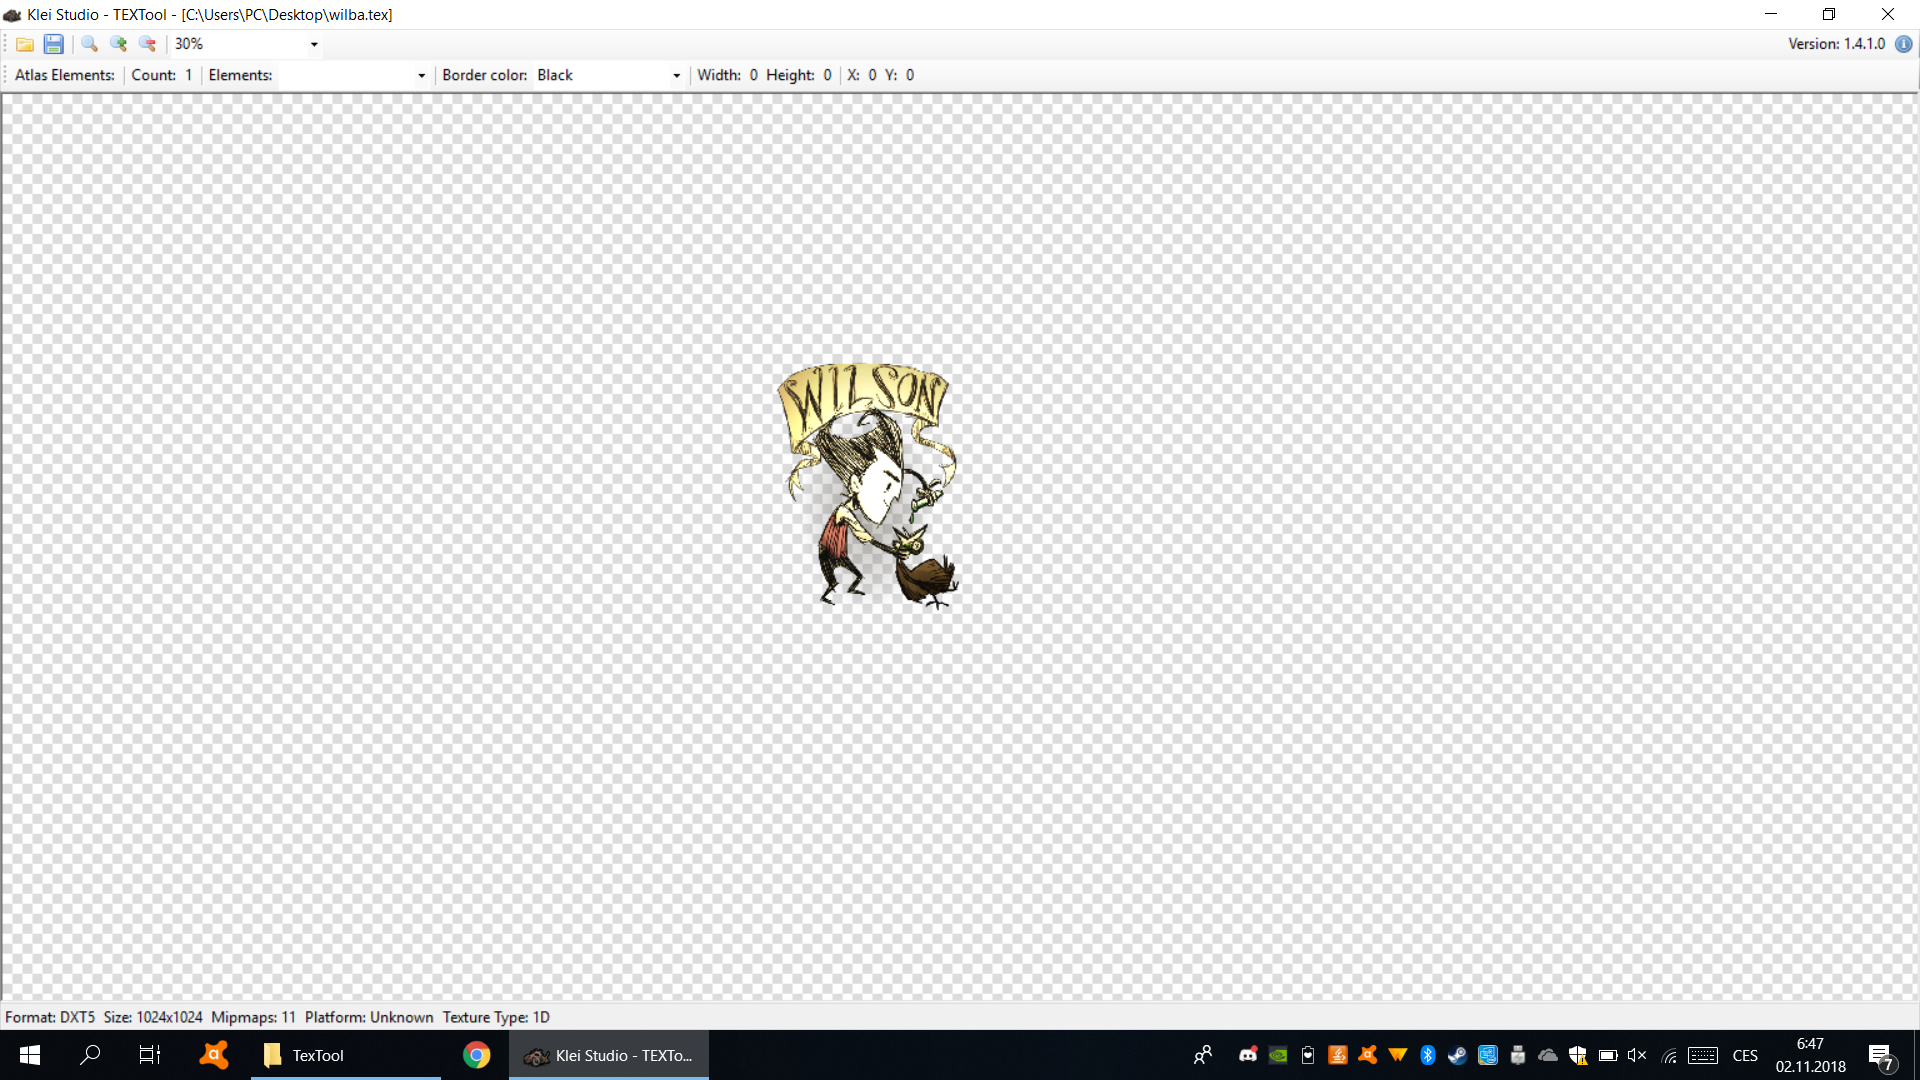This screenshot has height=1080, width=1920.
Task: Click the Zoom In magnifier icon
Action: (118, 44)
